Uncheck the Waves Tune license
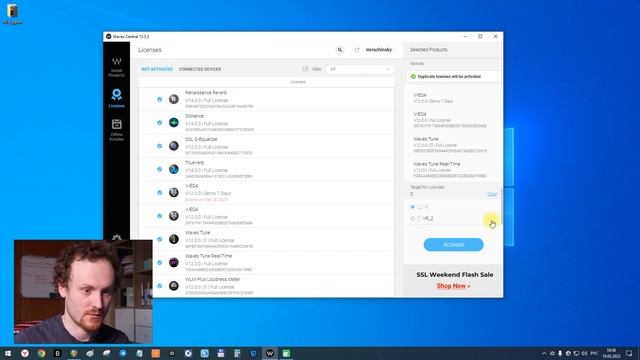This screenshot has height=360, width=640. (160, 239)
